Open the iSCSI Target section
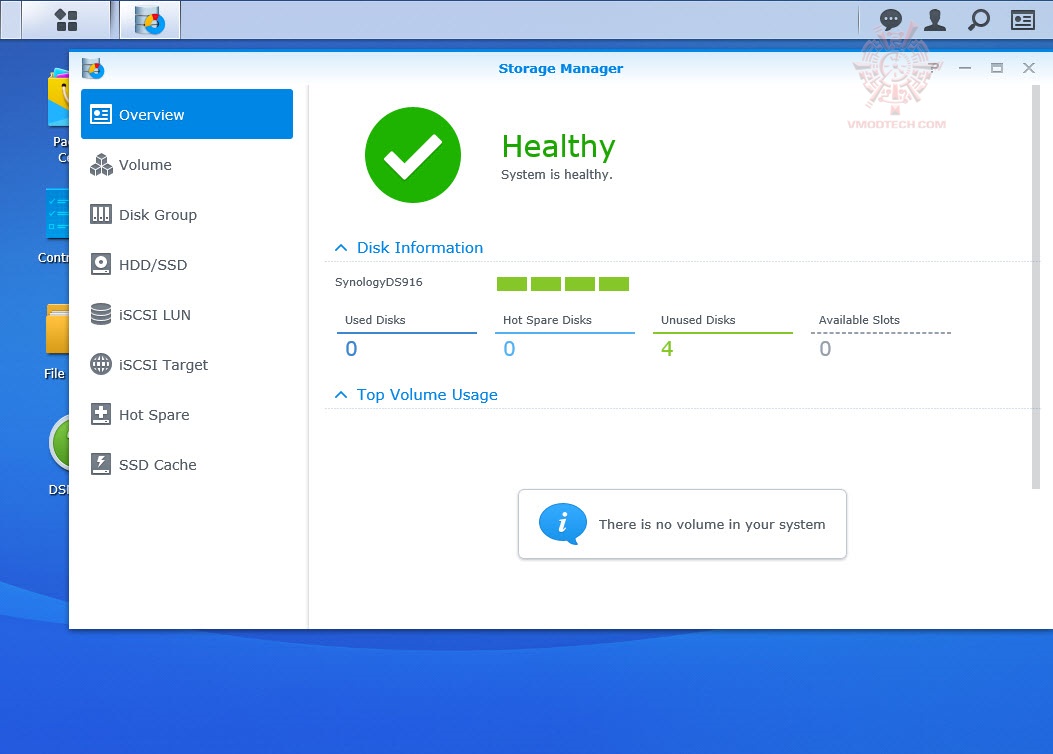This screenshot has width=1053, height=754. point(187,365)
